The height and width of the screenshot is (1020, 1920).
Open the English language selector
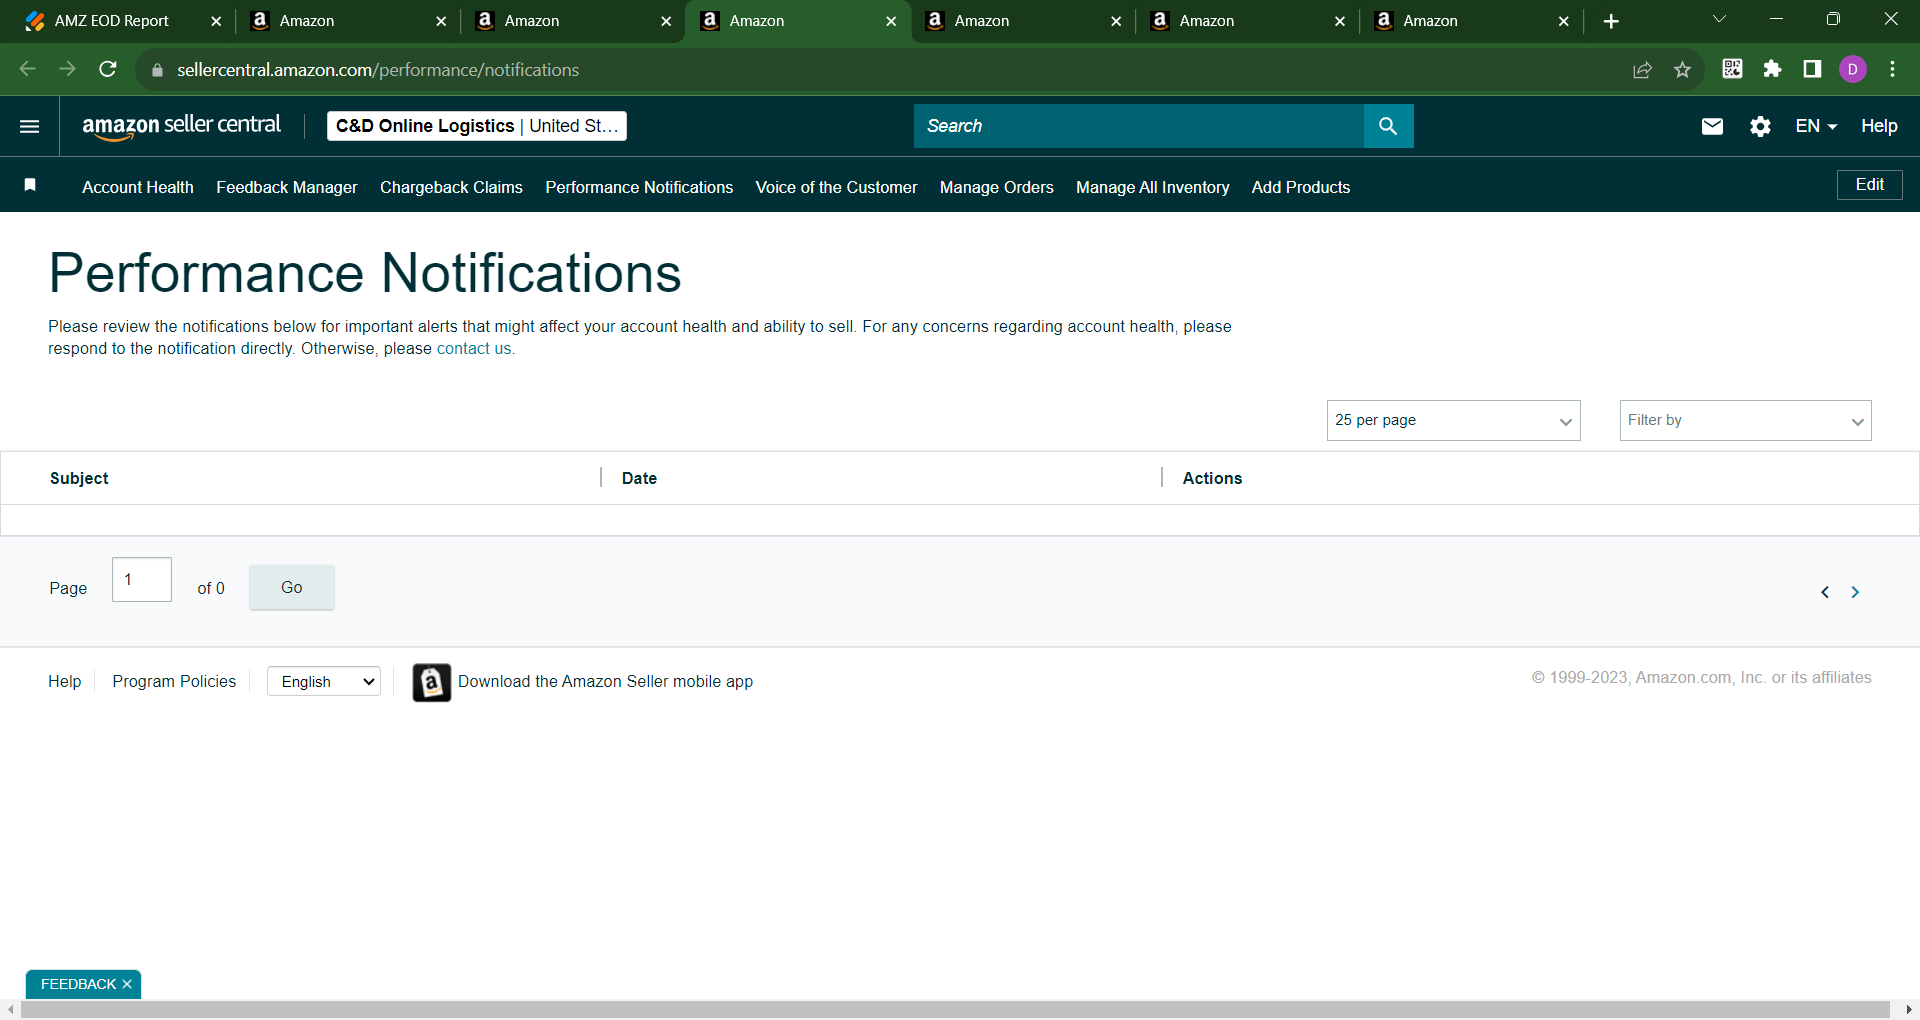coord(324,681)
